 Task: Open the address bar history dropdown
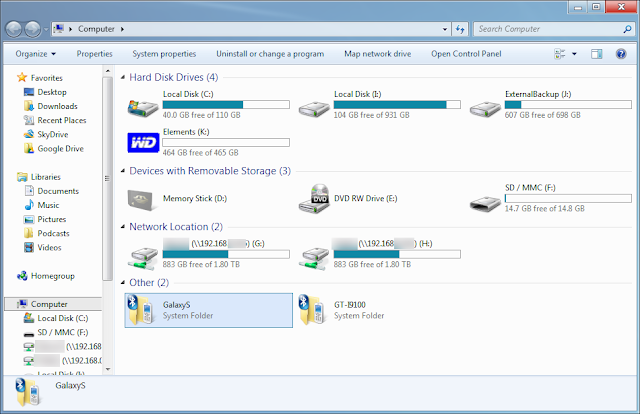tap(444, 29)
